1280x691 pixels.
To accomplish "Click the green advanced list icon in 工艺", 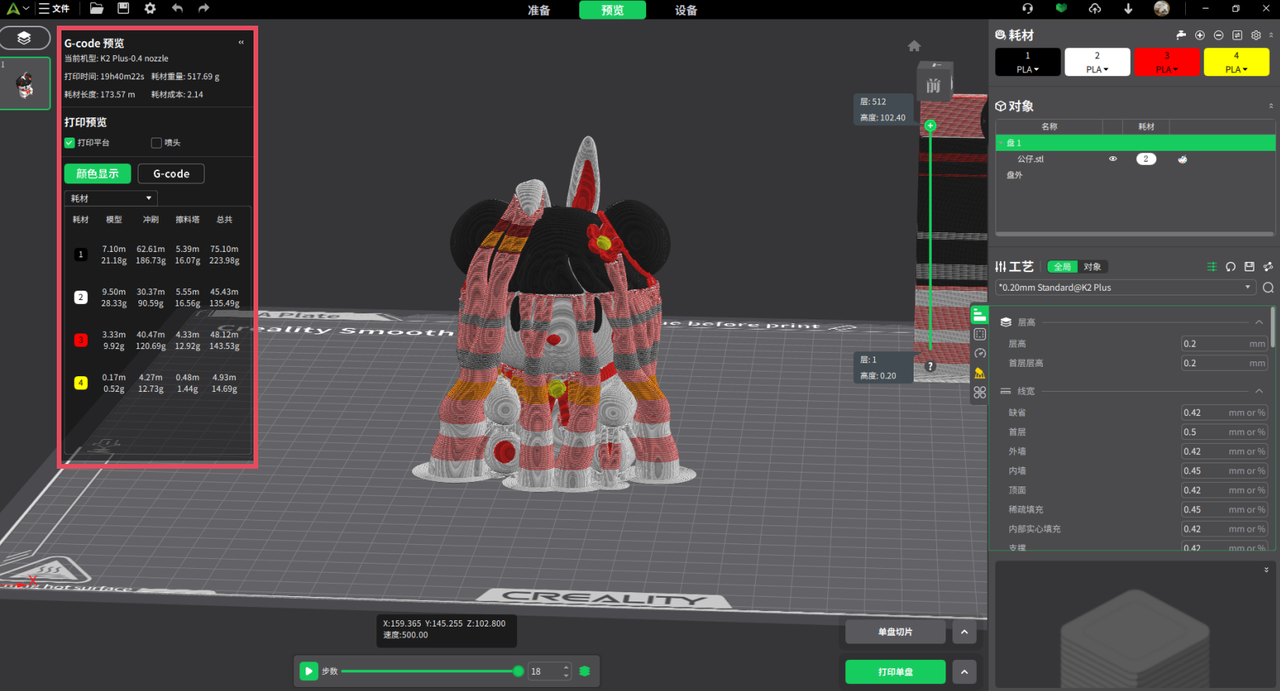I will 1212,267.
